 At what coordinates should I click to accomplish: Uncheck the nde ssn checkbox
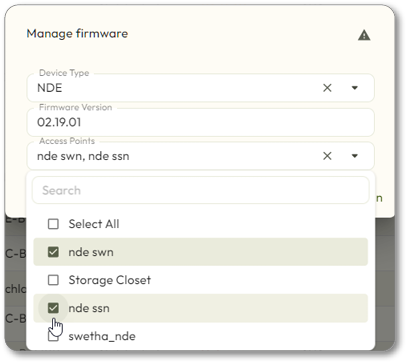[x=53, y=308]
